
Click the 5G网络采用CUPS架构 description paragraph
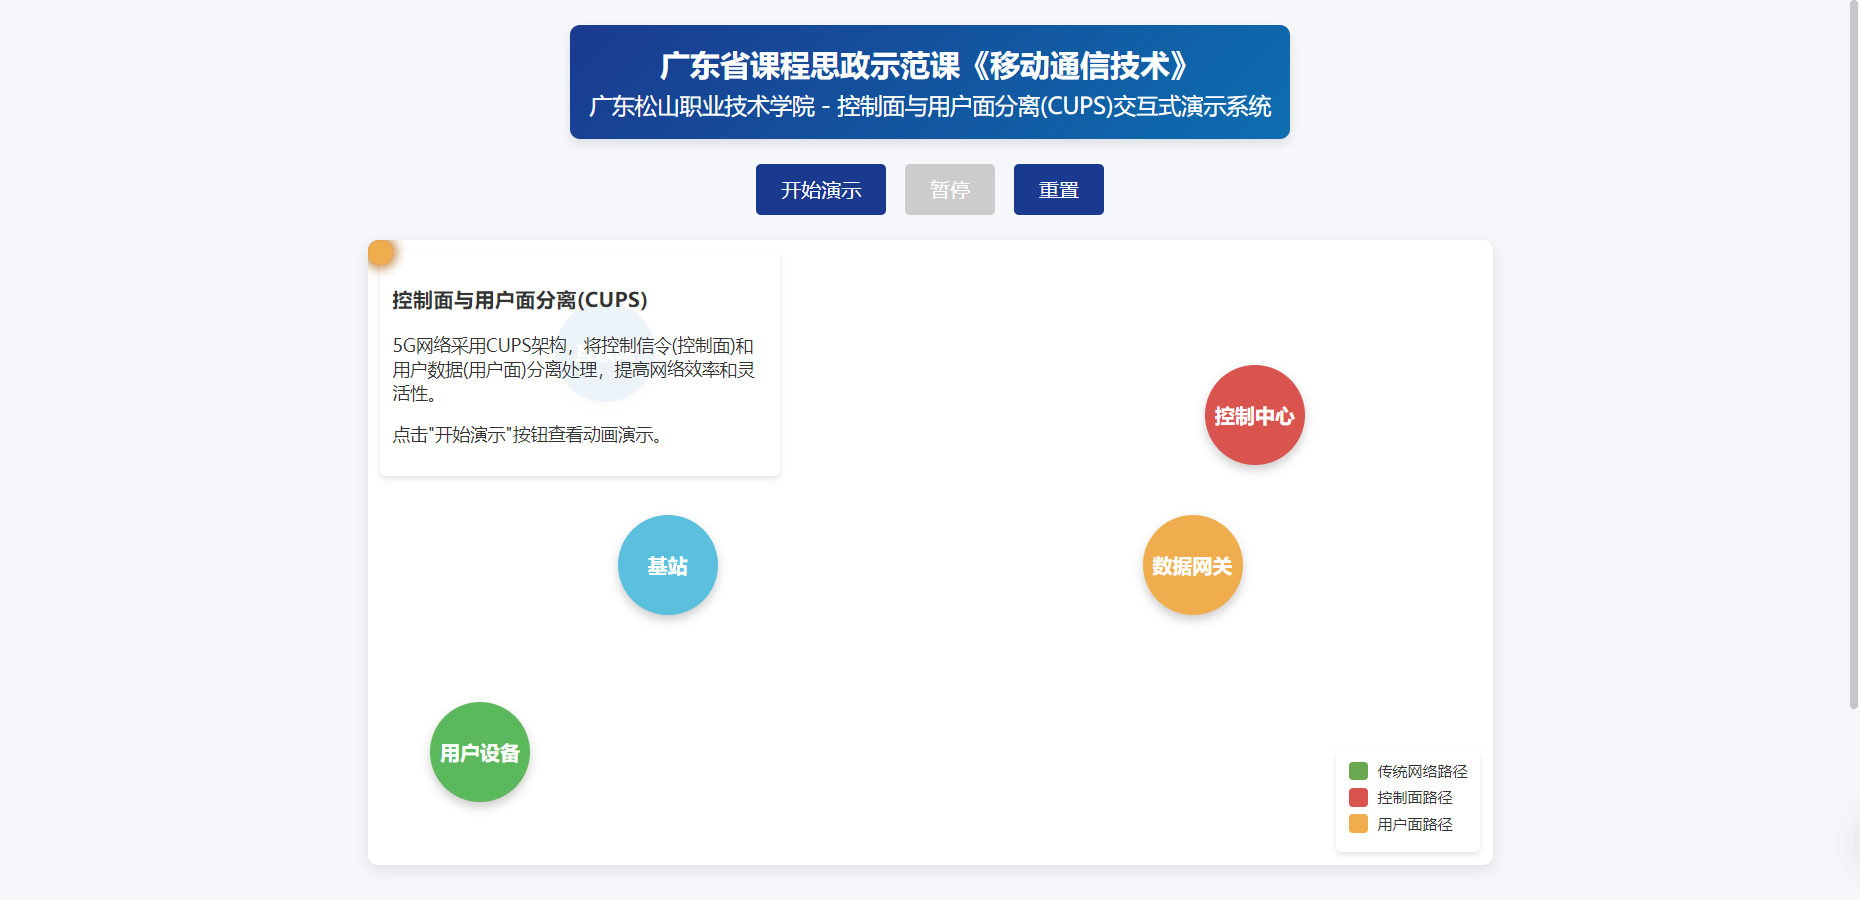click(x=573, y=370)
